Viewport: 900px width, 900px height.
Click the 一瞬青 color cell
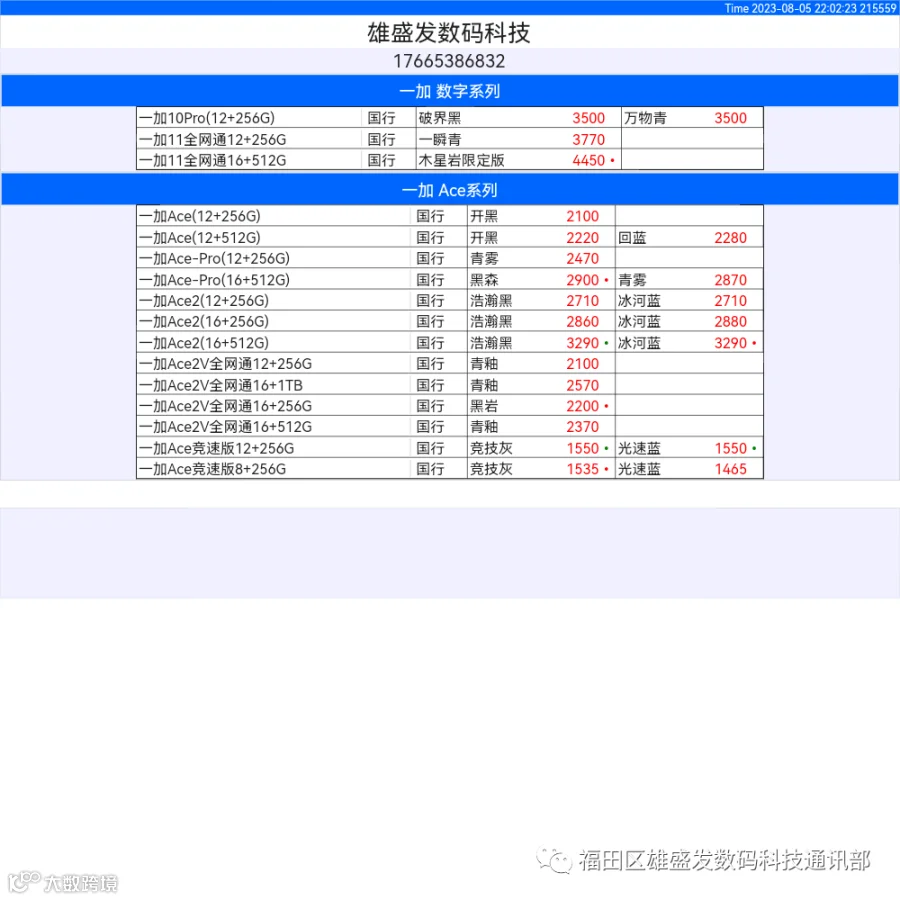440,139
